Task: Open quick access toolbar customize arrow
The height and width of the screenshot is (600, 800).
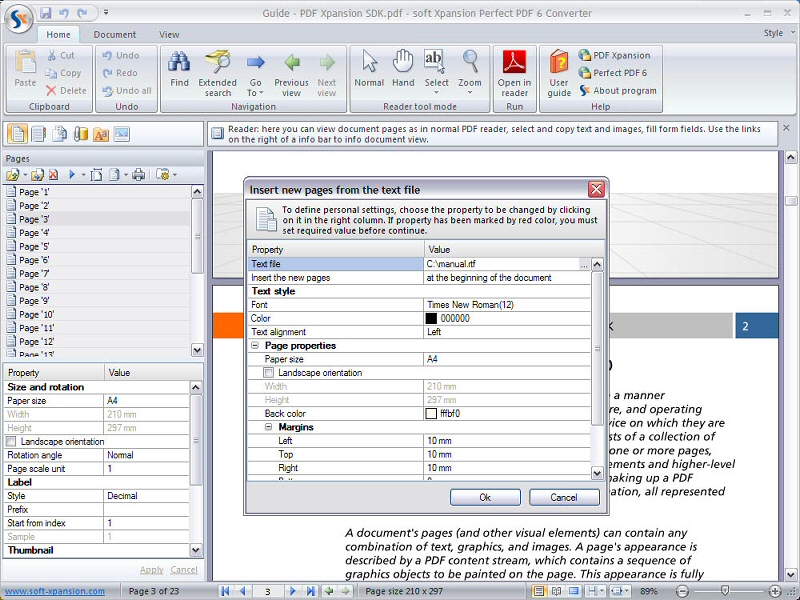Action: click(106, 12)
